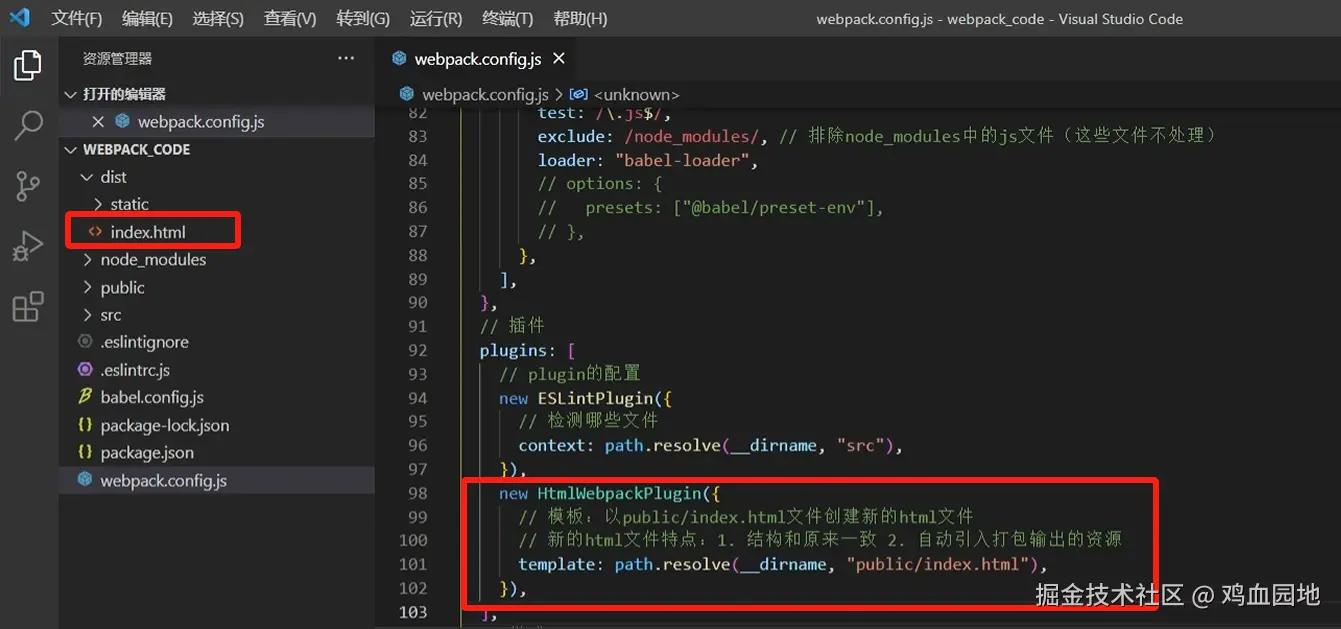Click the VS Code logo icon
The height and width of the screenshot is (629, 1341).
coord(19,18)
